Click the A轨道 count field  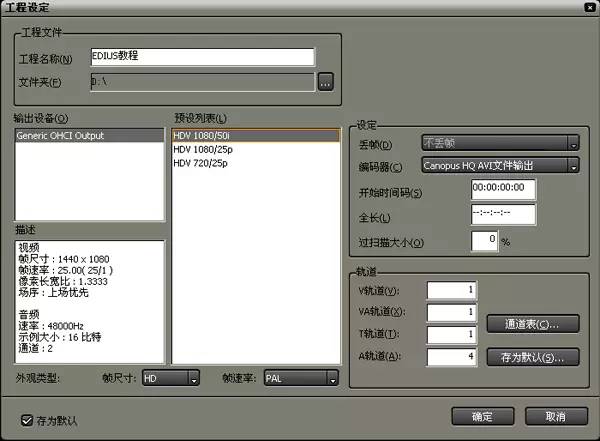449,356
